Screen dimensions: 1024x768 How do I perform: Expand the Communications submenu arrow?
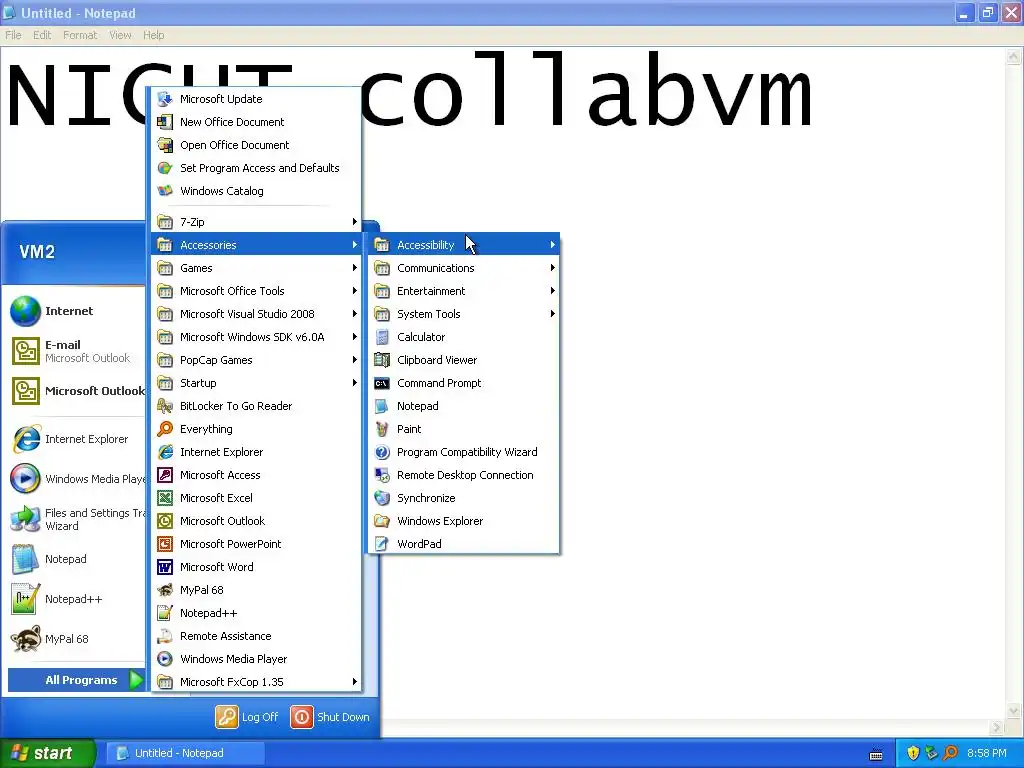click(x=552, y=268)
